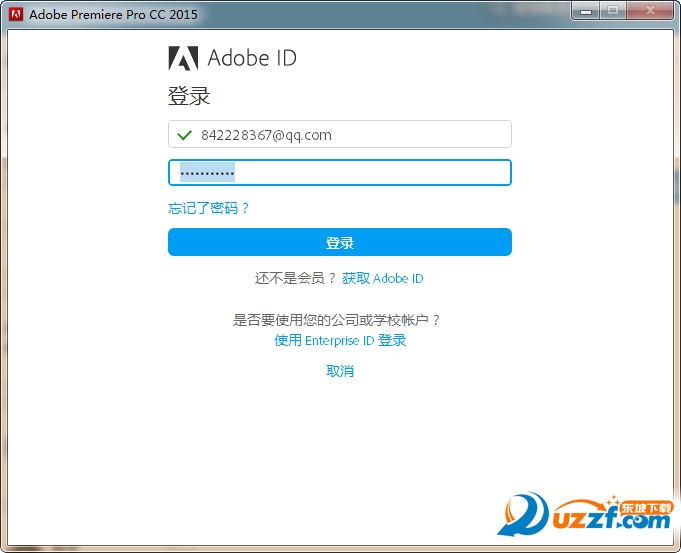Click the Adobe app icon in title bar
The width and height of the screenshot is (681, 553).
coord(16,14)
